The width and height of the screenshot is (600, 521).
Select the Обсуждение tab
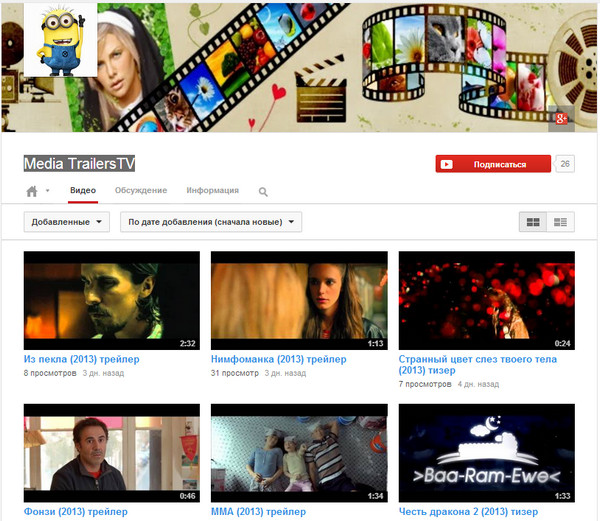pos(141,190)
